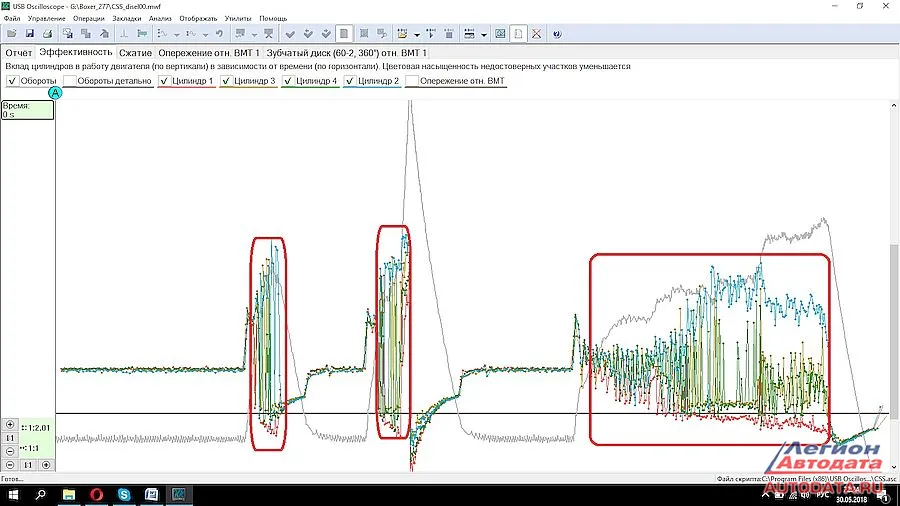Enable Опережение отн. ВМТ checkbox in legend
This screenshot has width=900, height=506.
[x=411, y=81]
